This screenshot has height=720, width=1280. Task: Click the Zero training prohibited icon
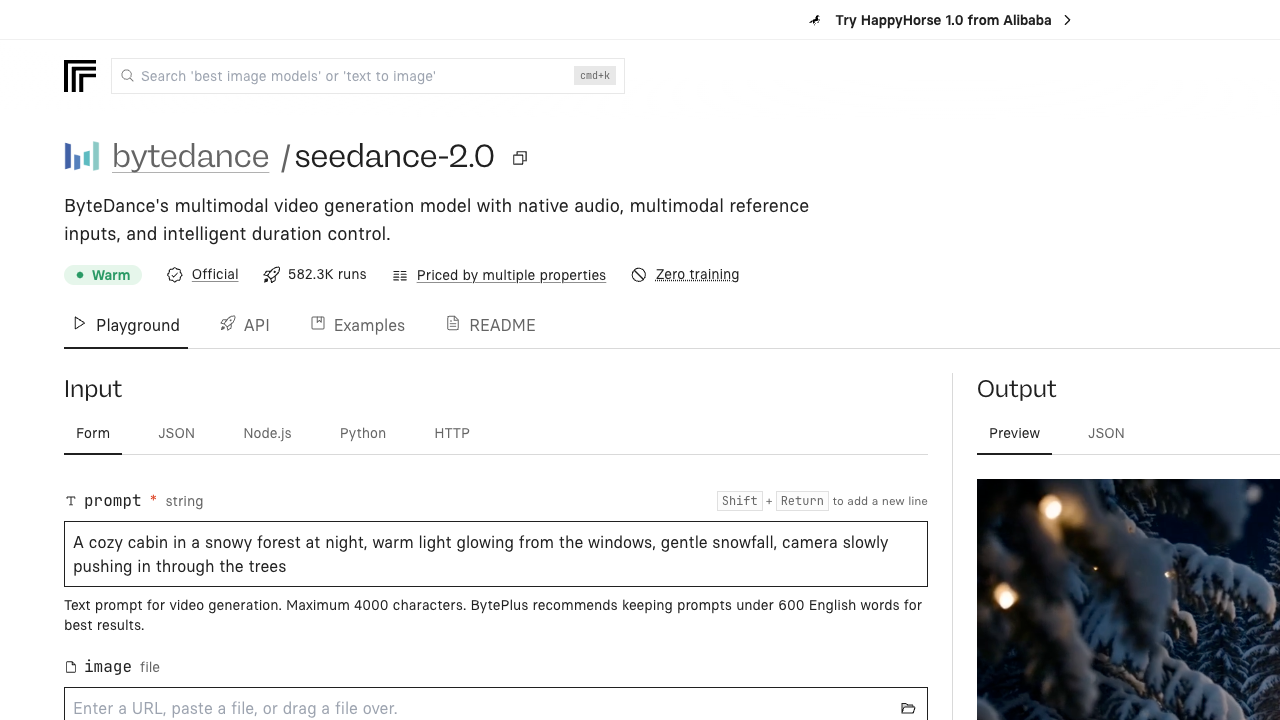[639, 275]
